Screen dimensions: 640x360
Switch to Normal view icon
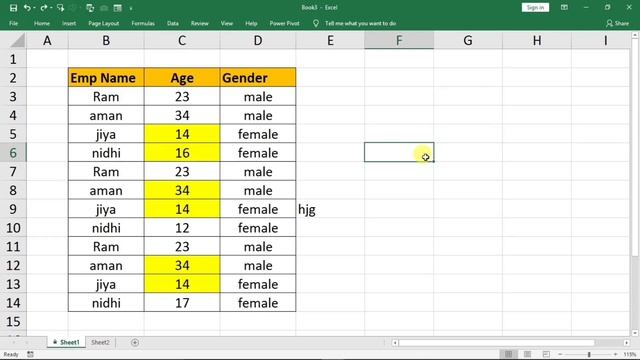(x=508, y=354)
